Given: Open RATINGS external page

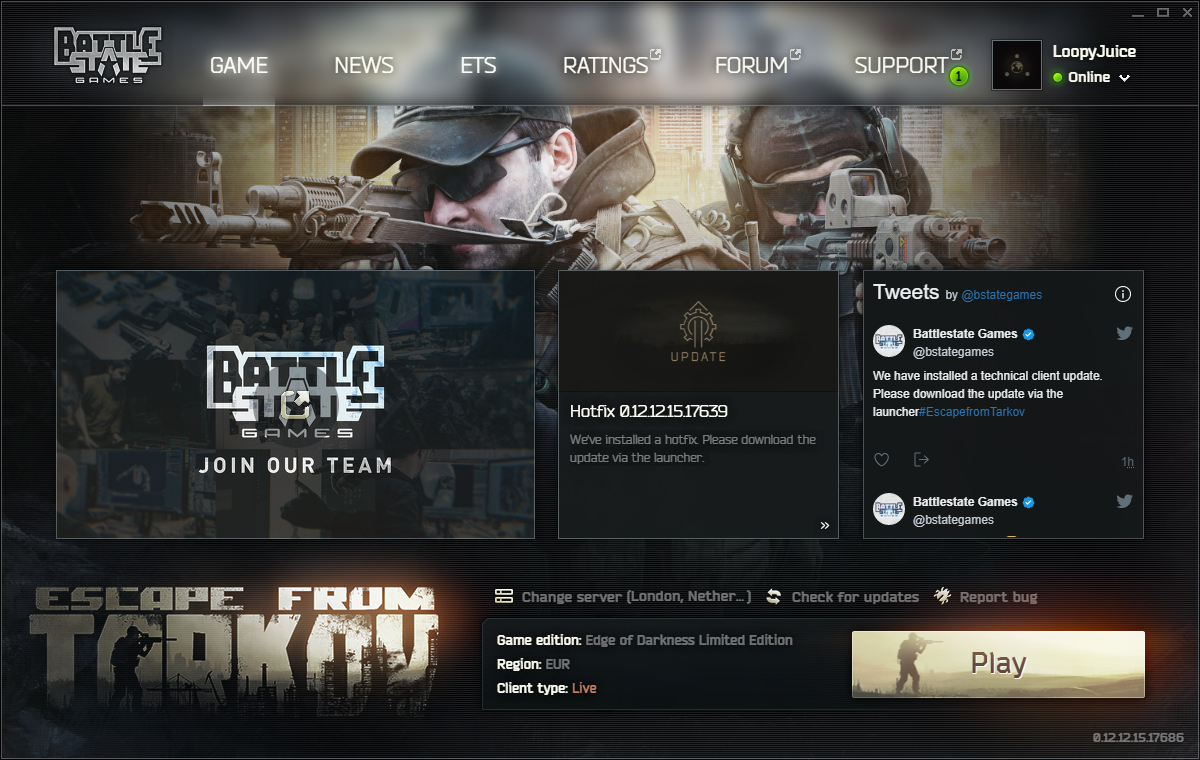Looking at the screenshot, I should tap(611, 65).
